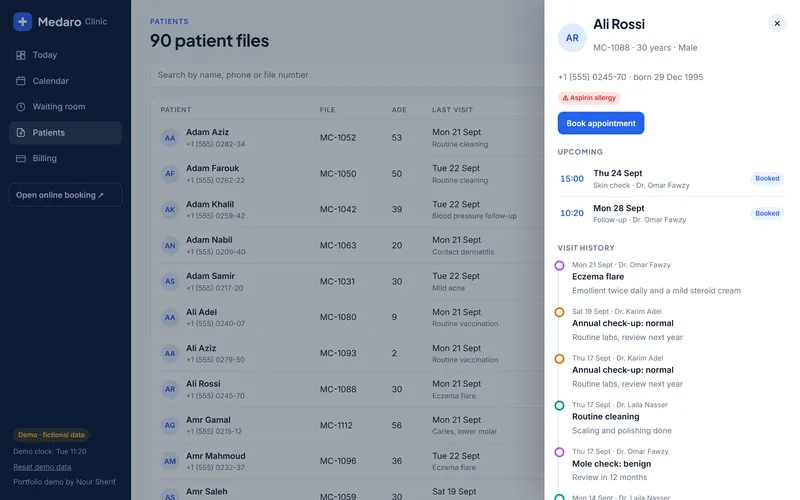Click Mild acne last visit text
Image resolution: width=800 pixels, height=500 pixels.
[448, 288]
